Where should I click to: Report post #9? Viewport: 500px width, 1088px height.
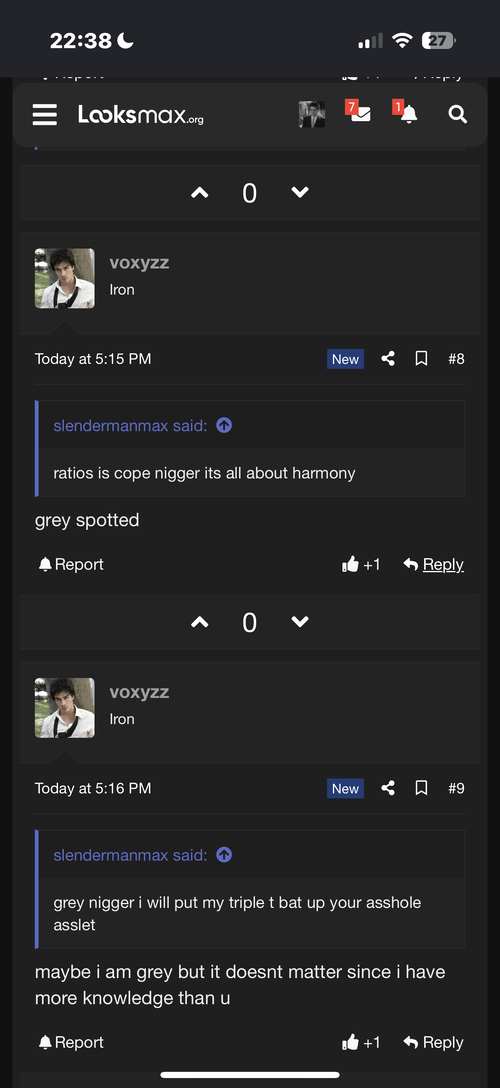click(71, 1042)
